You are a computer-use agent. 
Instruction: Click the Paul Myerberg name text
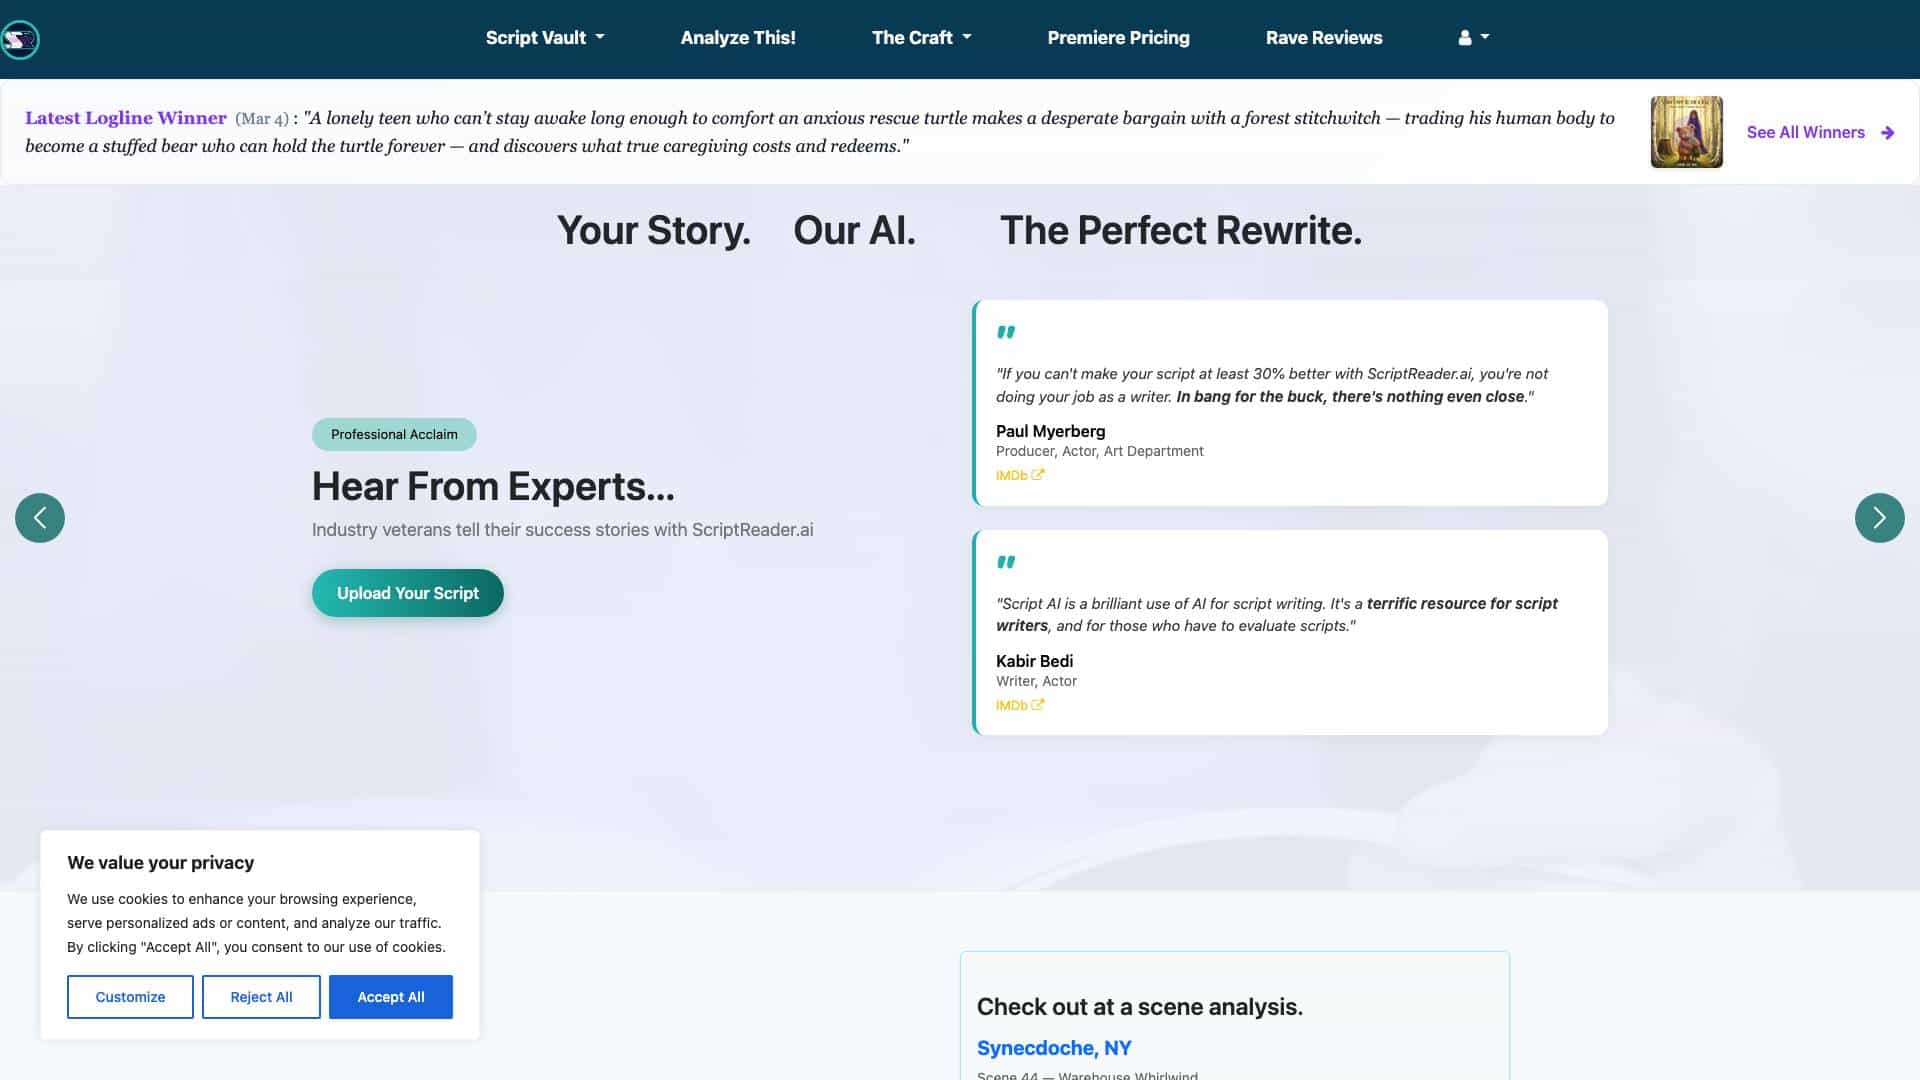pyautogui.click(x=1050, y=431)
